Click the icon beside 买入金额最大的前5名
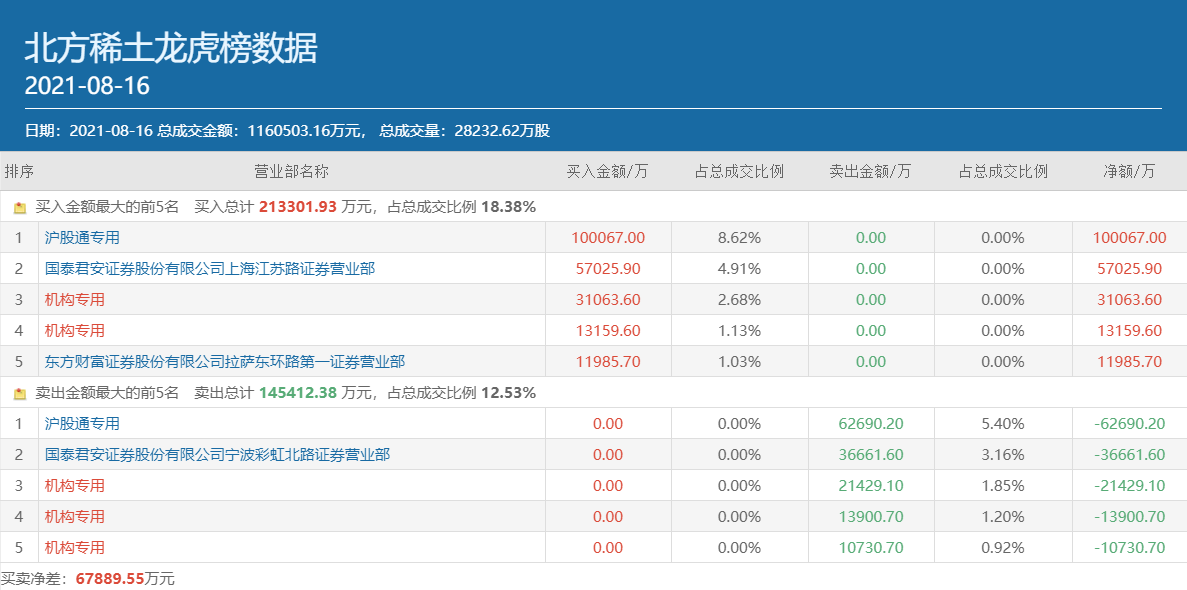 pos(20,208)
